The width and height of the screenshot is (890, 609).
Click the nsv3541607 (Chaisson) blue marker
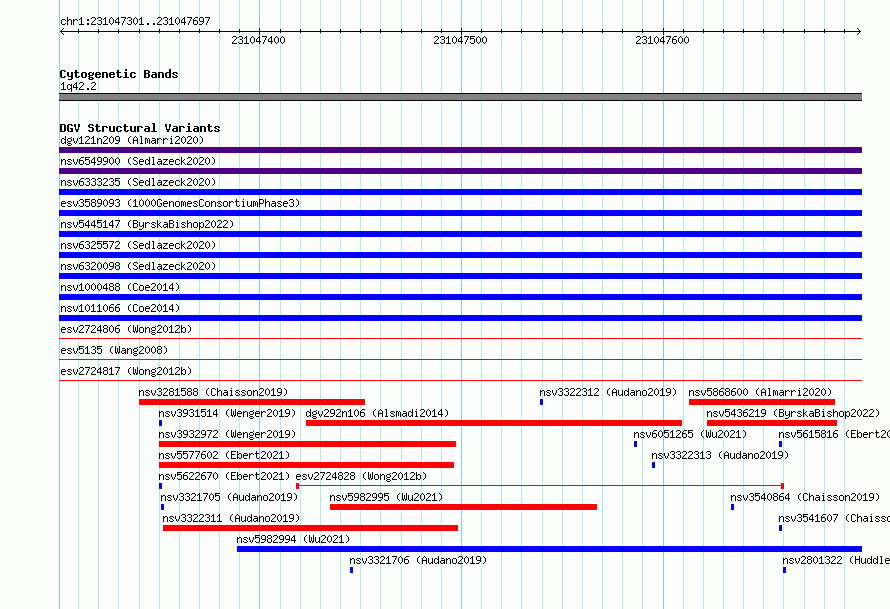(x=780, y=528)
